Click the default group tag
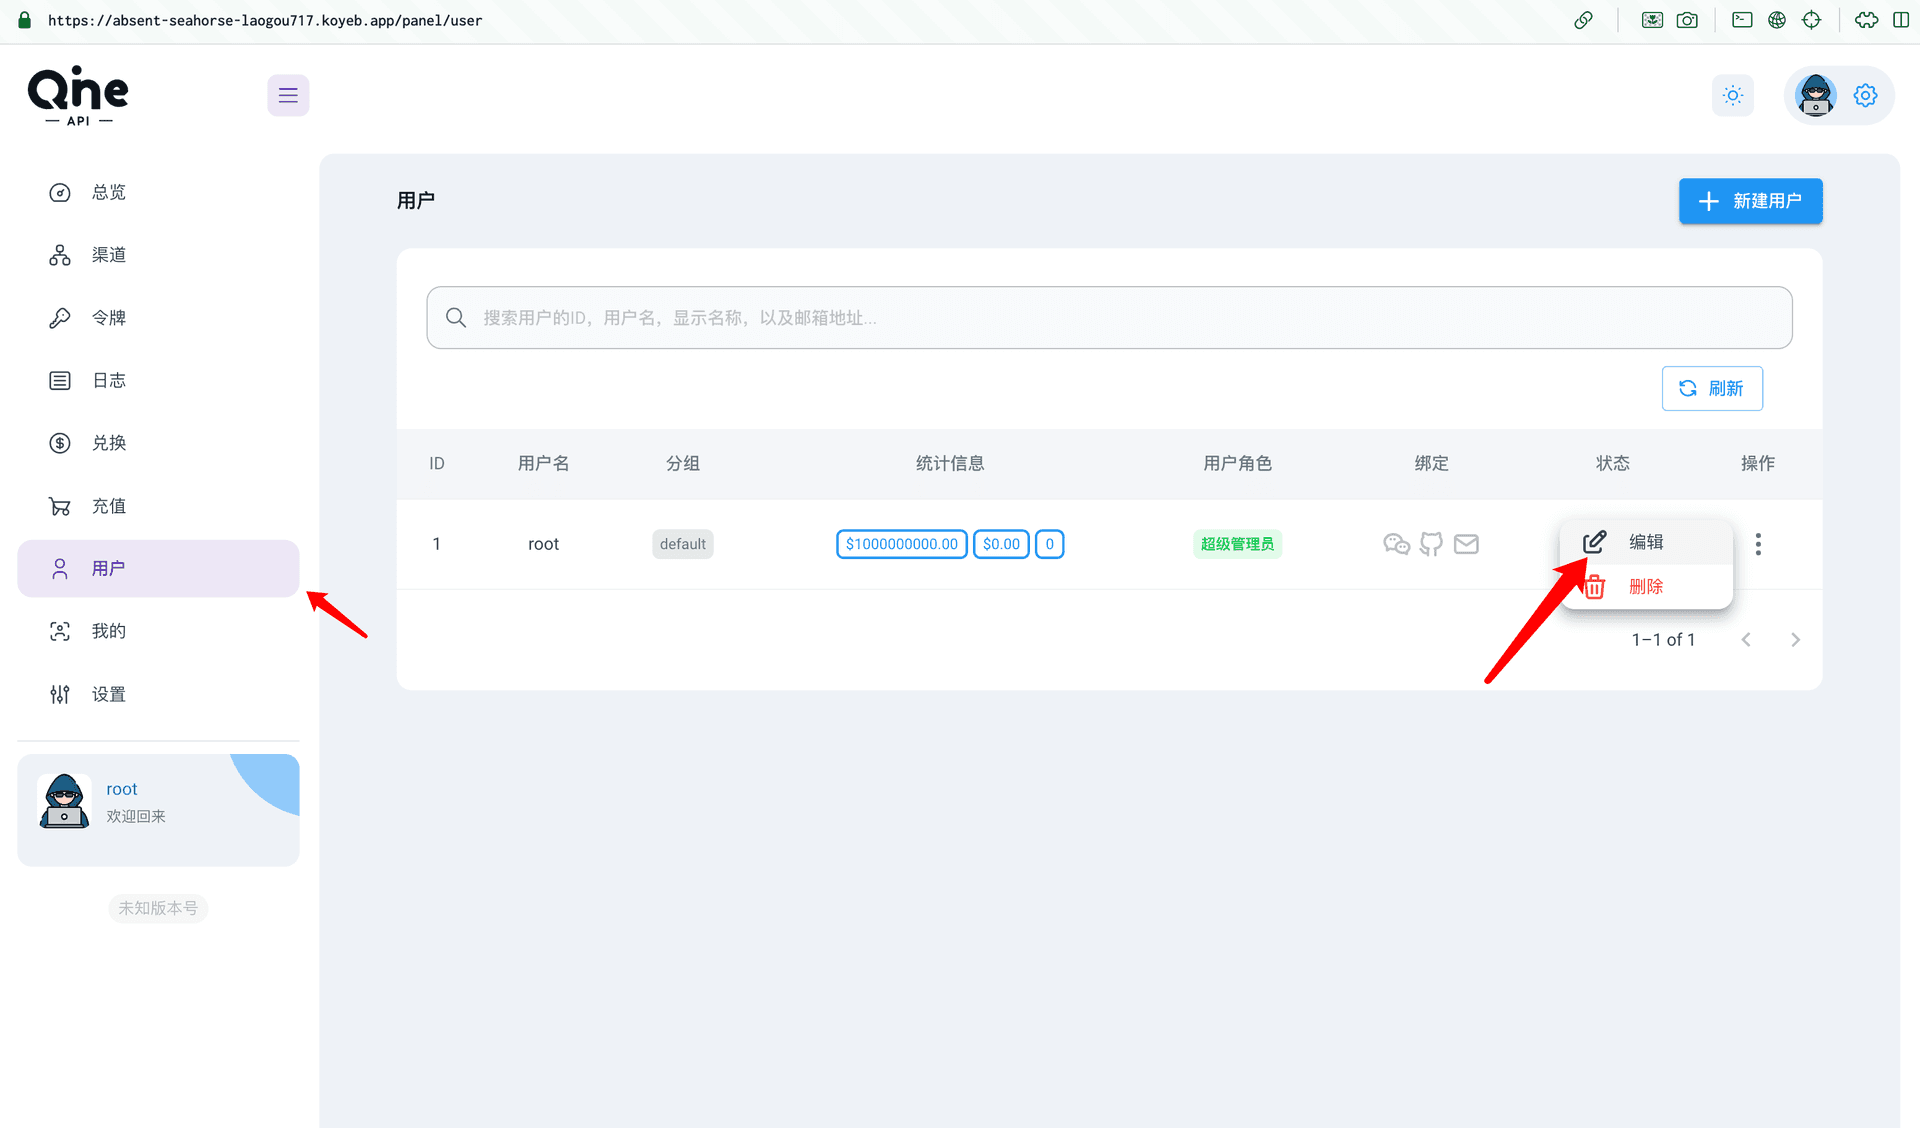This screenshot has height=1128, width=1920. click(683, 544)
